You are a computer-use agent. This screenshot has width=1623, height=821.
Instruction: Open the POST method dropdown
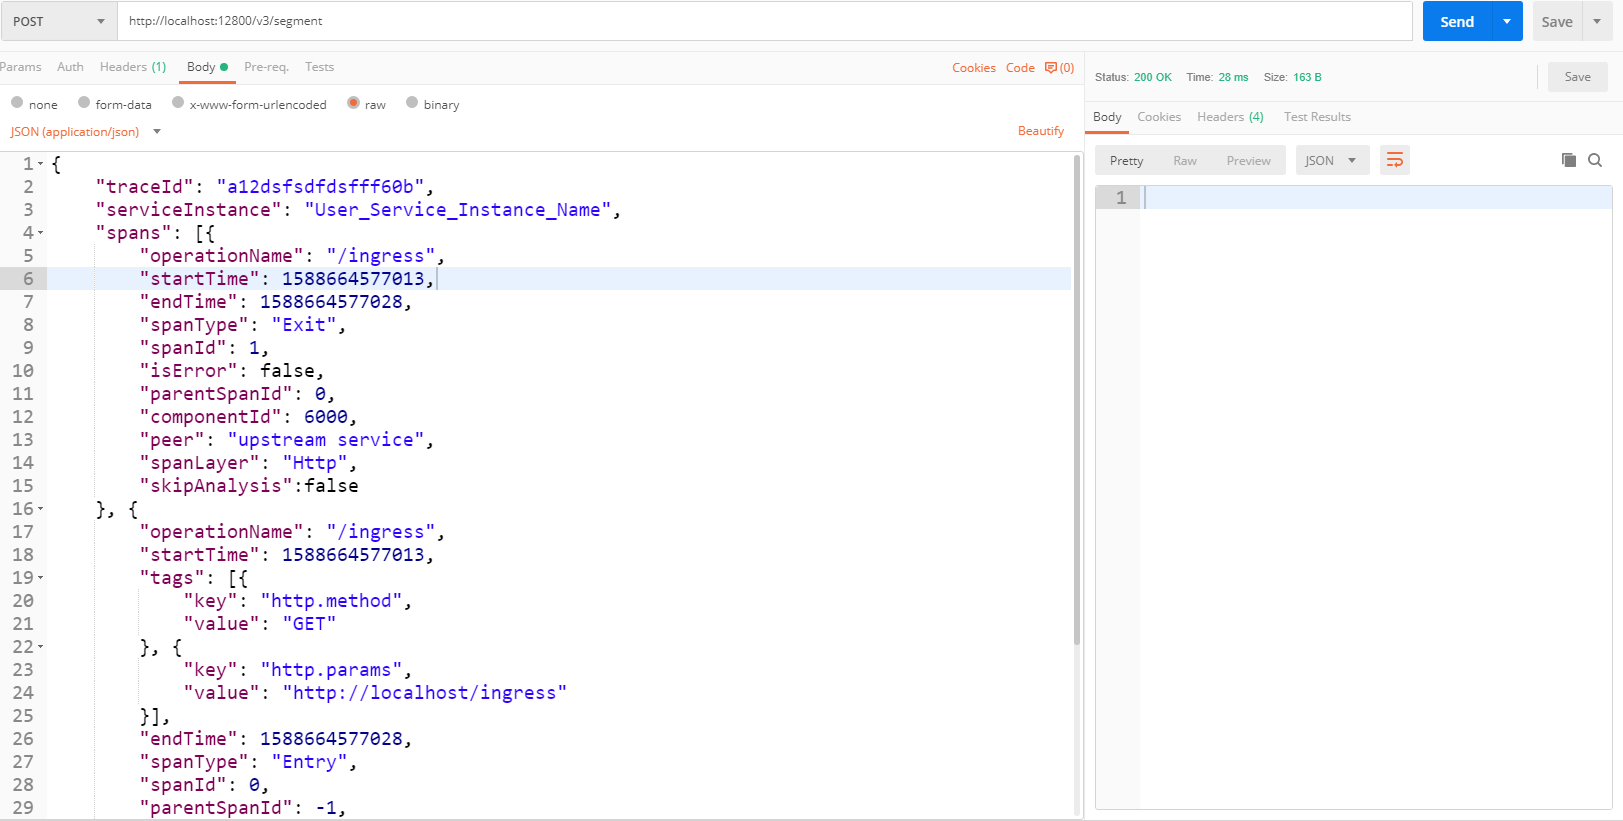pyautogui.click(x=59, y=21)
